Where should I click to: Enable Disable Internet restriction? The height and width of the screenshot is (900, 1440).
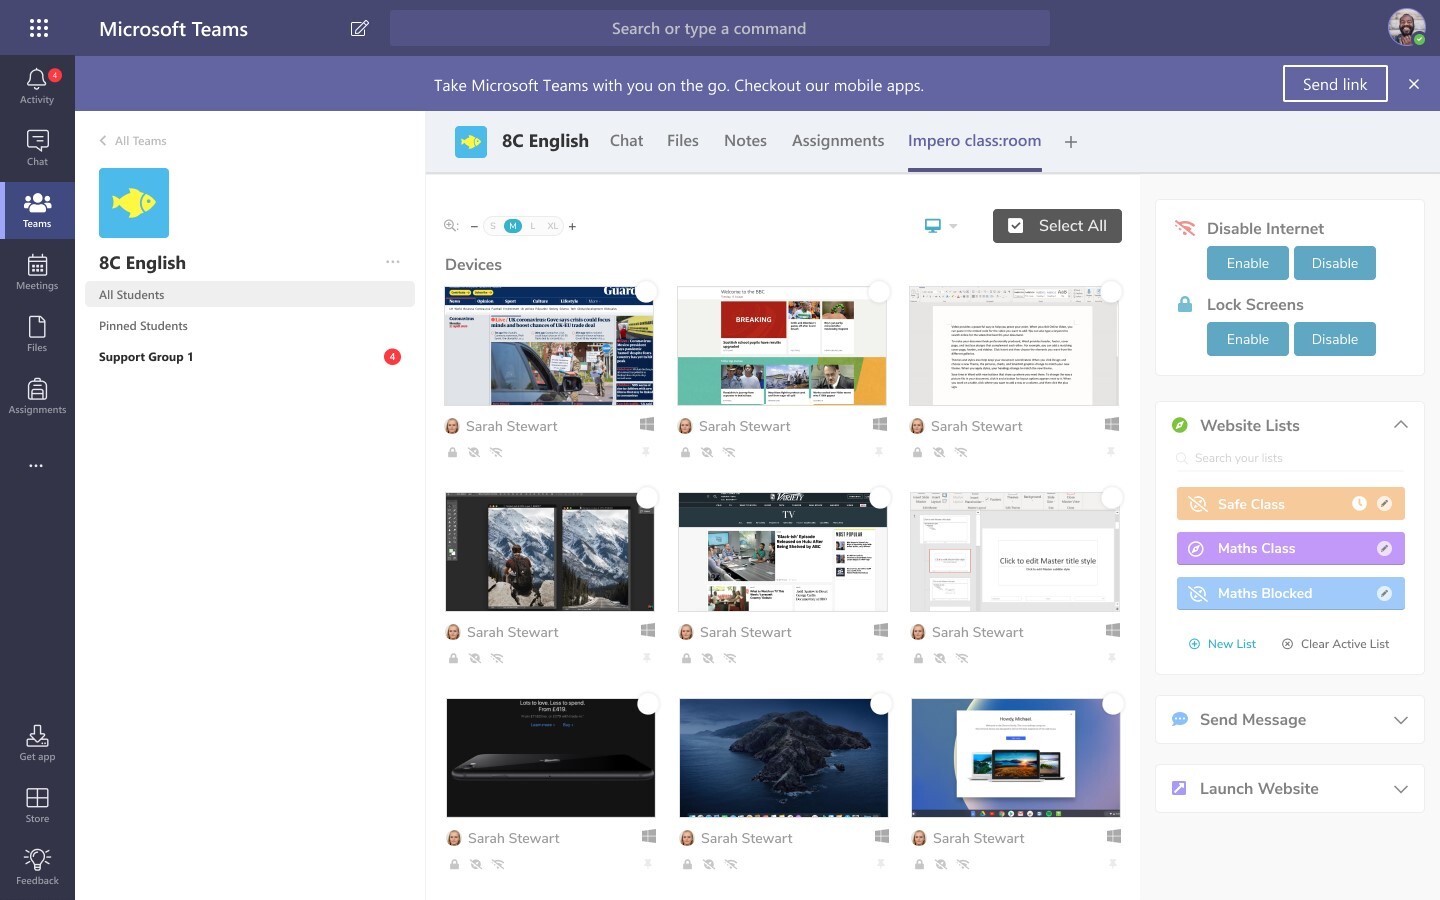pyautogui.click(x=1248, y=263)
